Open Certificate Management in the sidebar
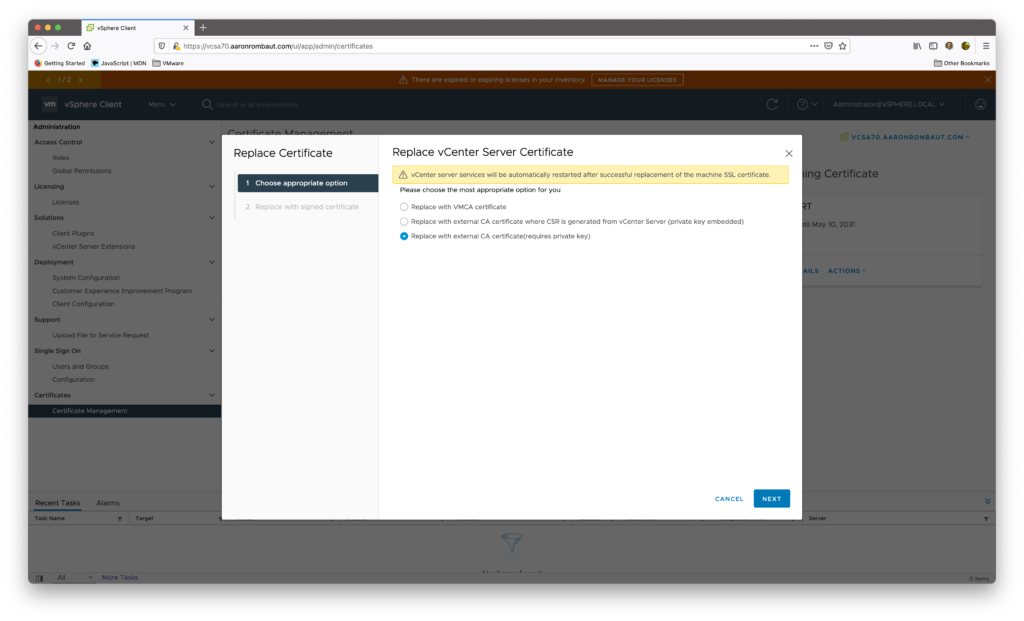Viewport: 1024px width, 621px height. pyautogui.click(x=90, y=411)
